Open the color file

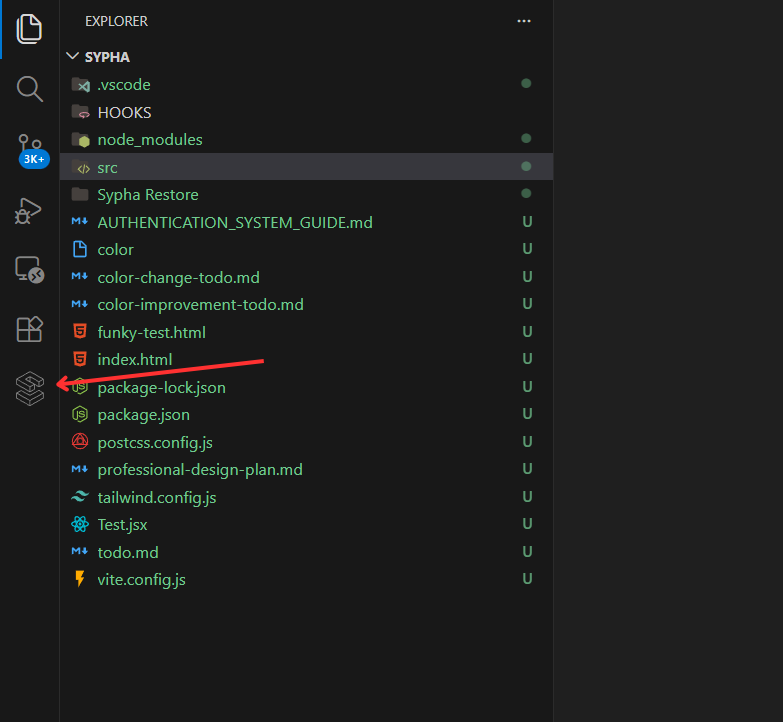click(x=306, y=249)
